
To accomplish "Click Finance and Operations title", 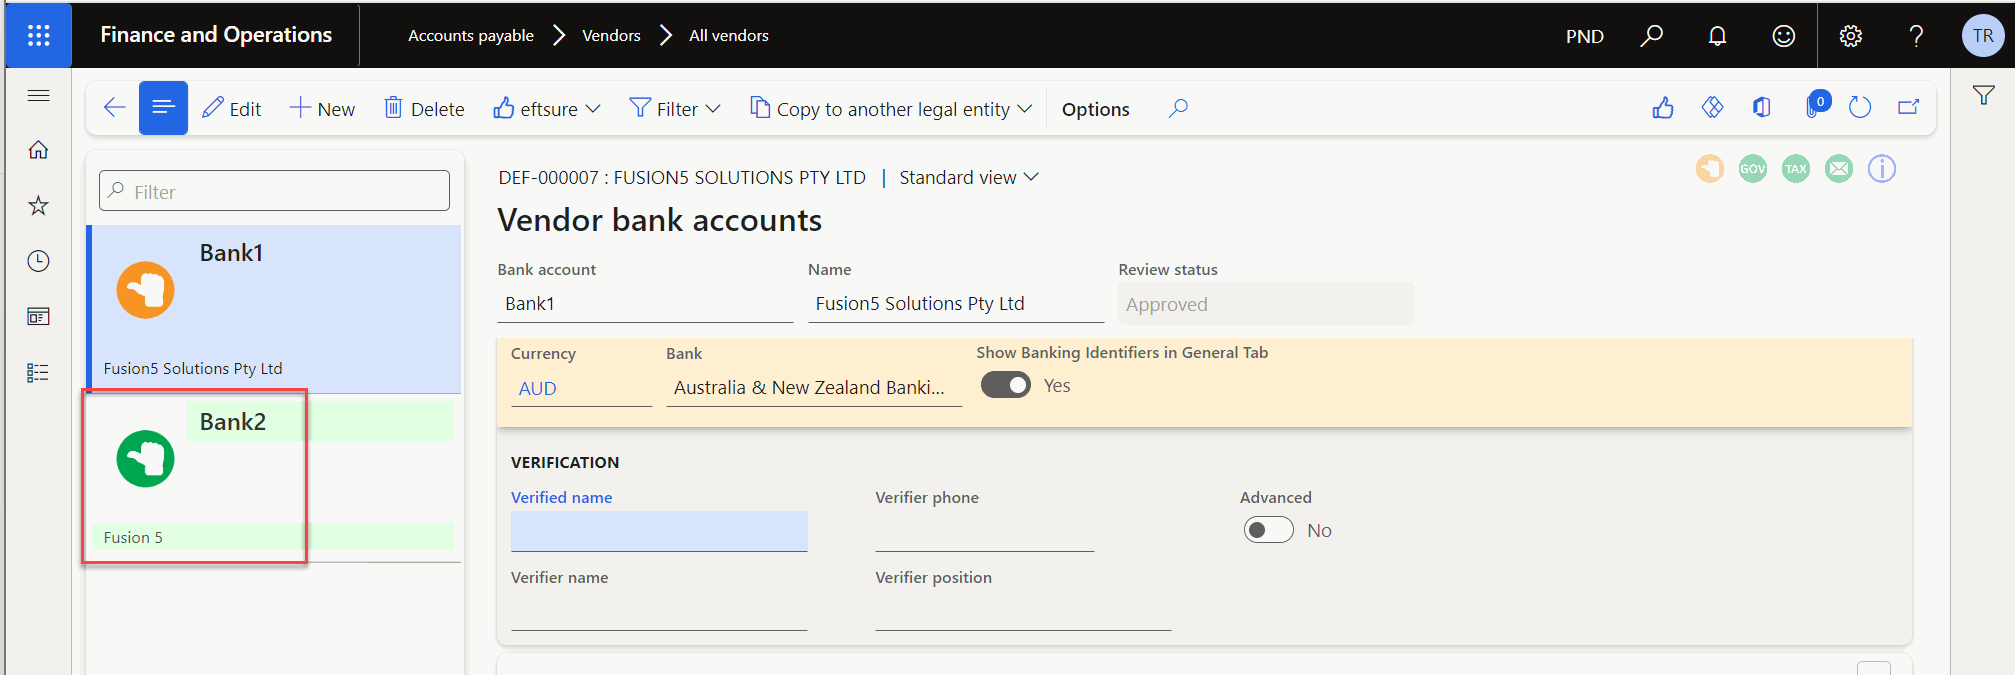I will click(x=216, y=35).
